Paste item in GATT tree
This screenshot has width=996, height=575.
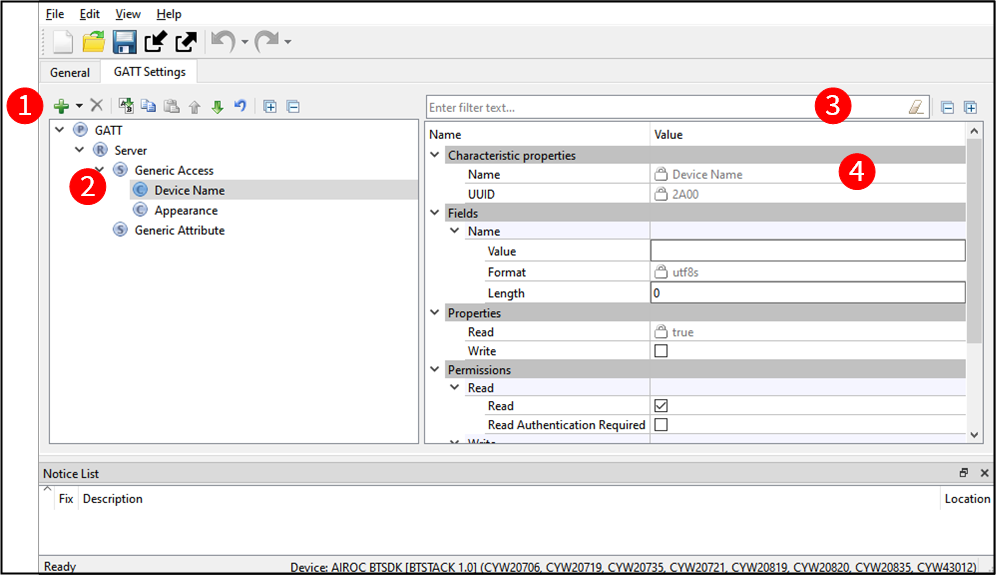(x=172, y=105)
